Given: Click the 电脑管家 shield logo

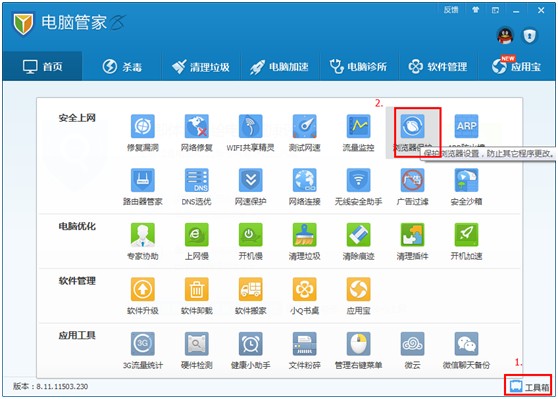Looking at the screenshot, I should click(x=23, y=23).
